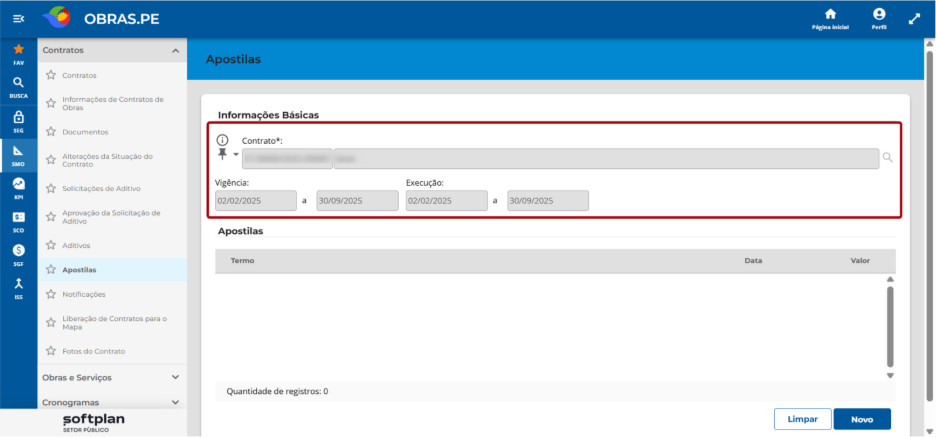Image resolution: width=936 pixels, height=438 pixels.
Task: Expand to fullscreen with arrows icon
Action: point(914,19)
